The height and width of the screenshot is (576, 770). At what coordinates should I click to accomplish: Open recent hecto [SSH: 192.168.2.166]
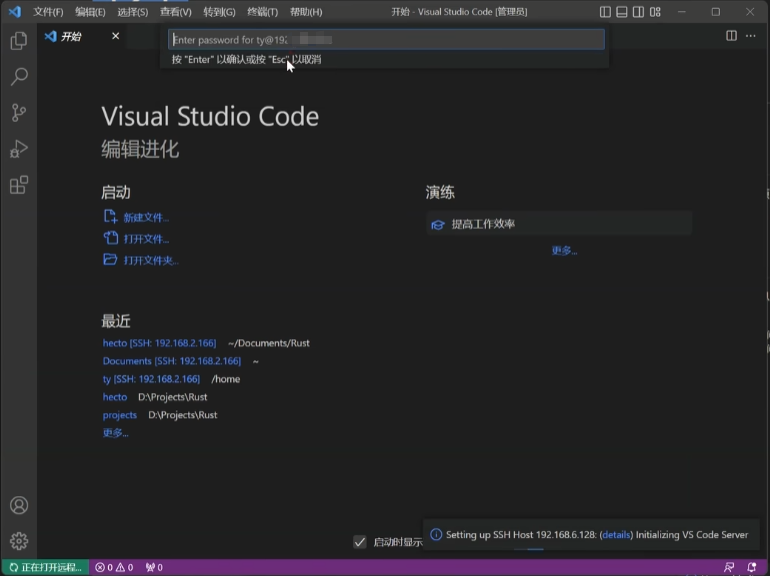(x=159, y=343)
